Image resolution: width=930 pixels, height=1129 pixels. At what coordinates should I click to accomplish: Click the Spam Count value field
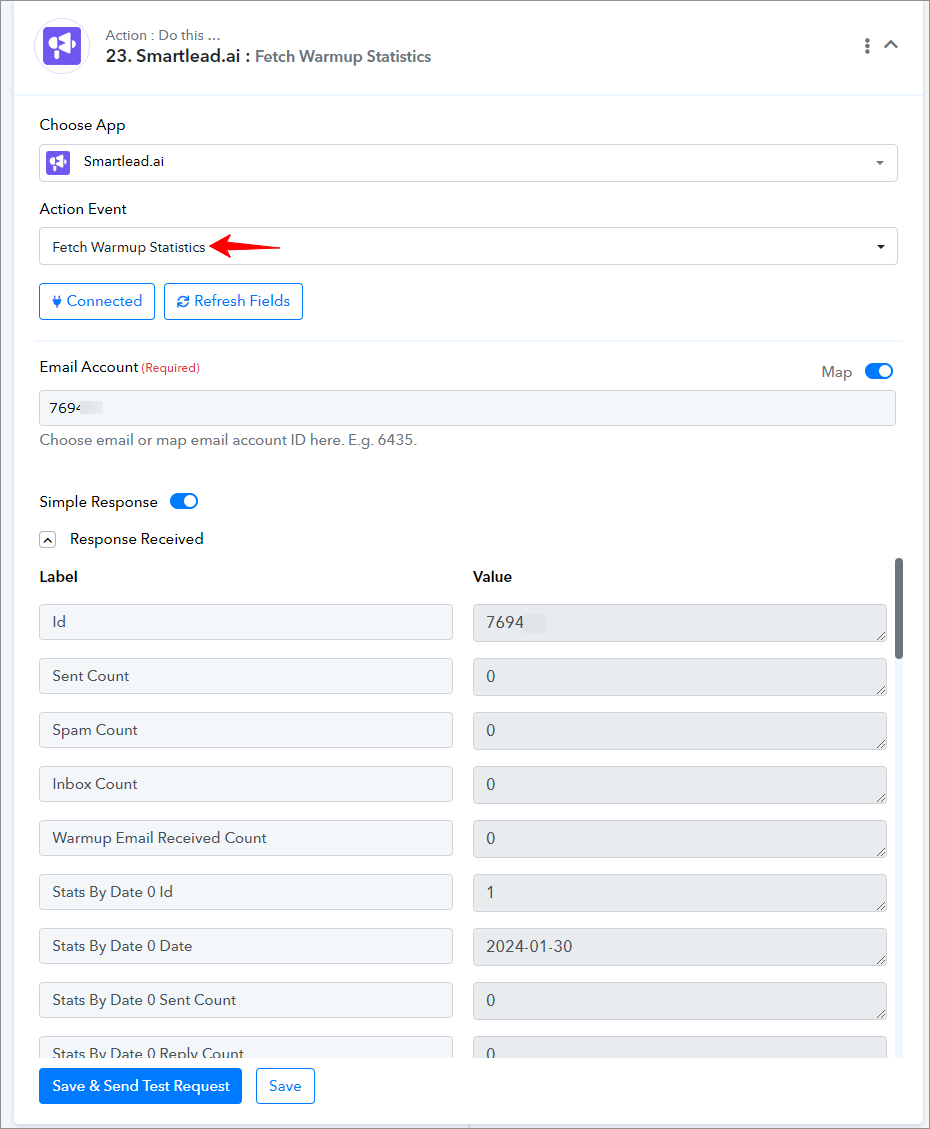(680, 731)
